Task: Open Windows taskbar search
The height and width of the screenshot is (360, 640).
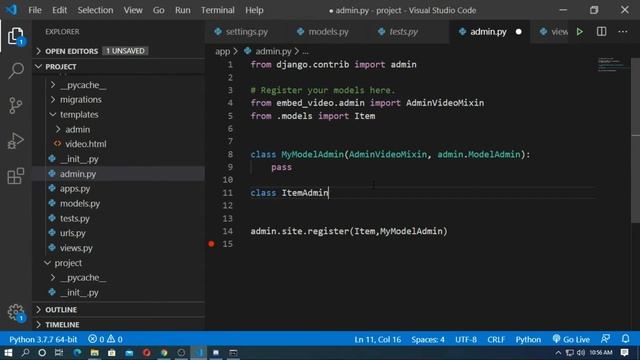Action: [x=25, y=353]
